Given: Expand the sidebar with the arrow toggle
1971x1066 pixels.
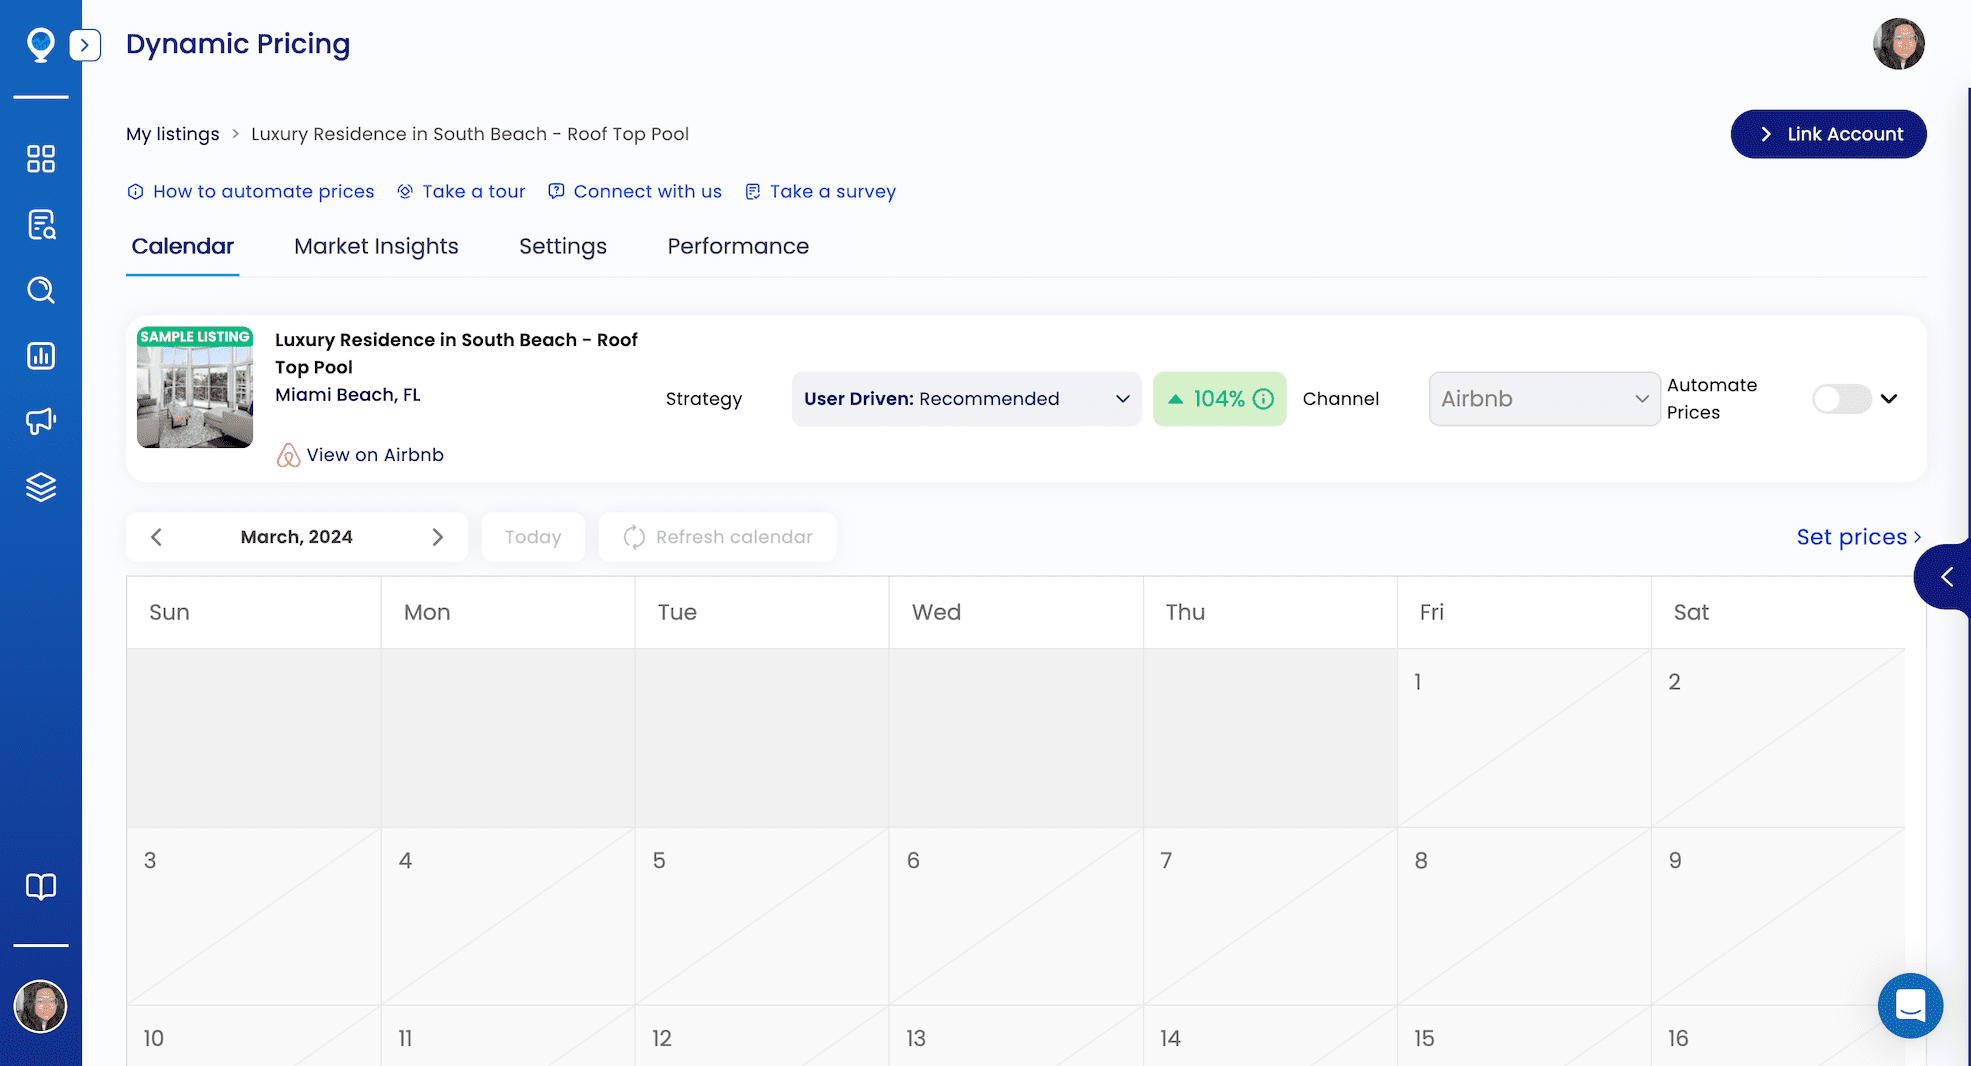Looking at the screenshot, I should [x=86, y=45].
